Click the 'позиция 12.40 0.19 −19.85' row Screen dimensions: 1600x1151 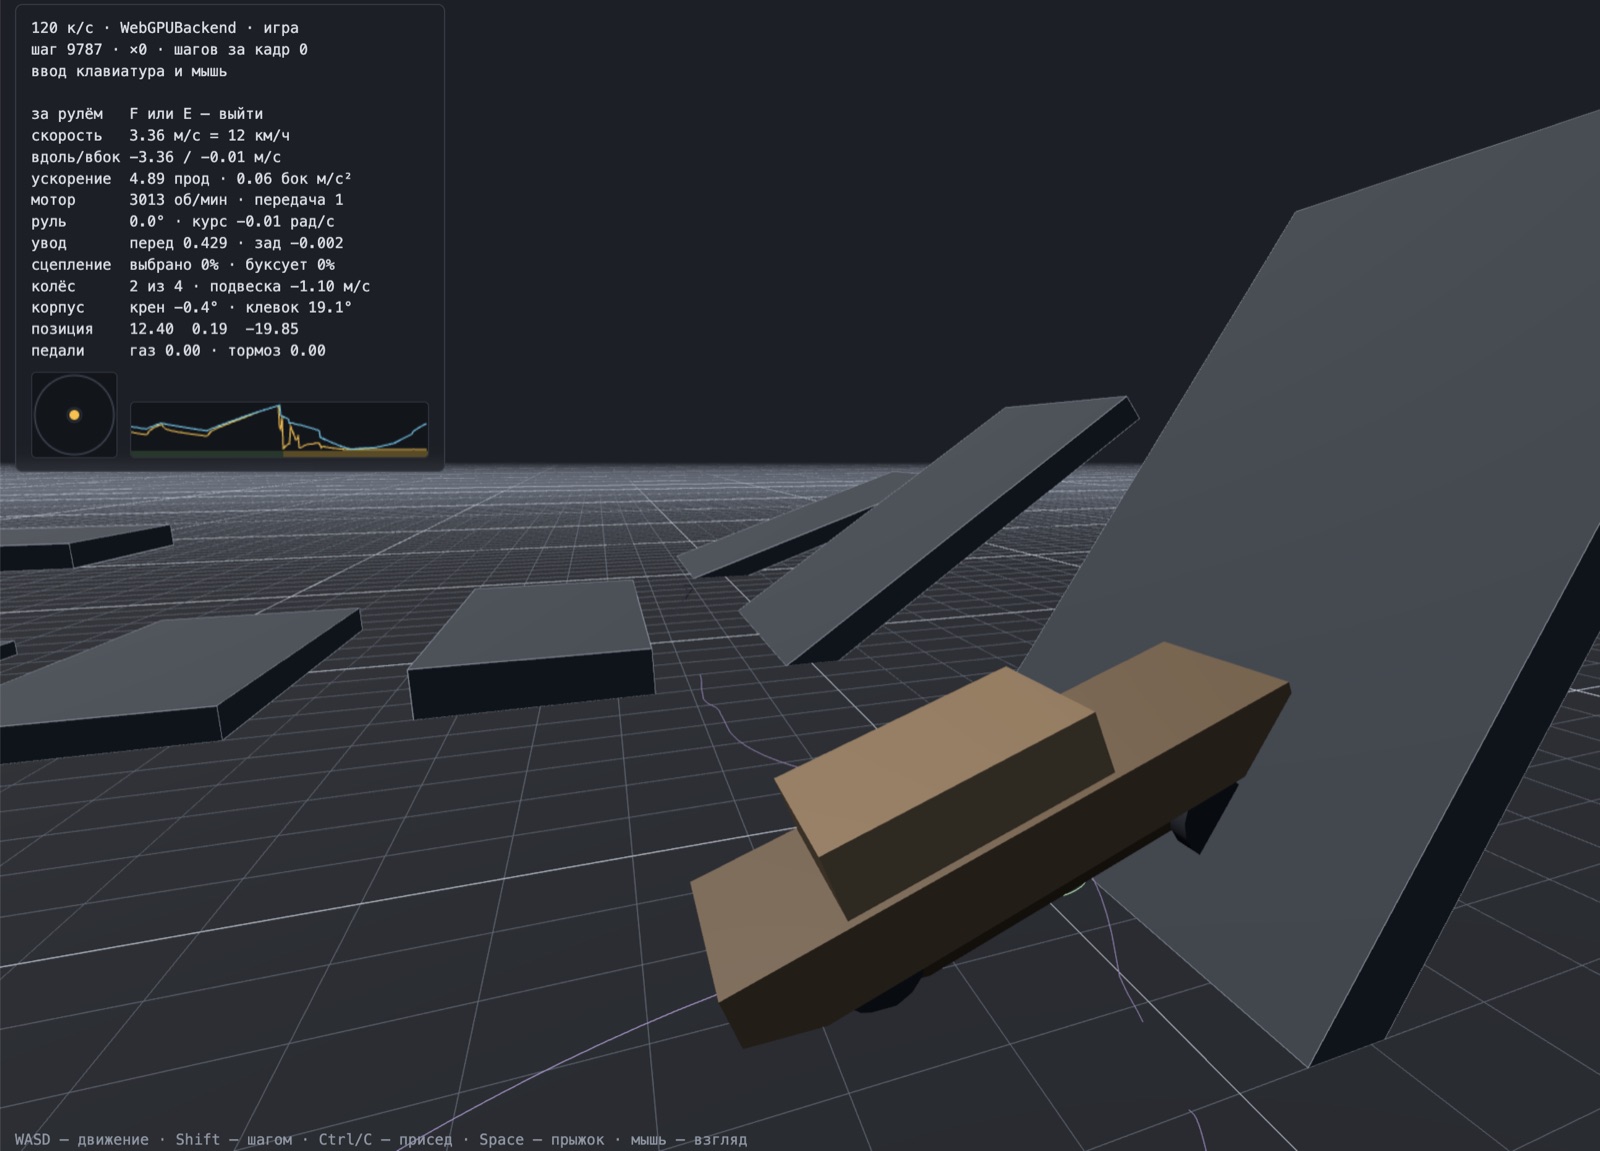tap(165, 329)
